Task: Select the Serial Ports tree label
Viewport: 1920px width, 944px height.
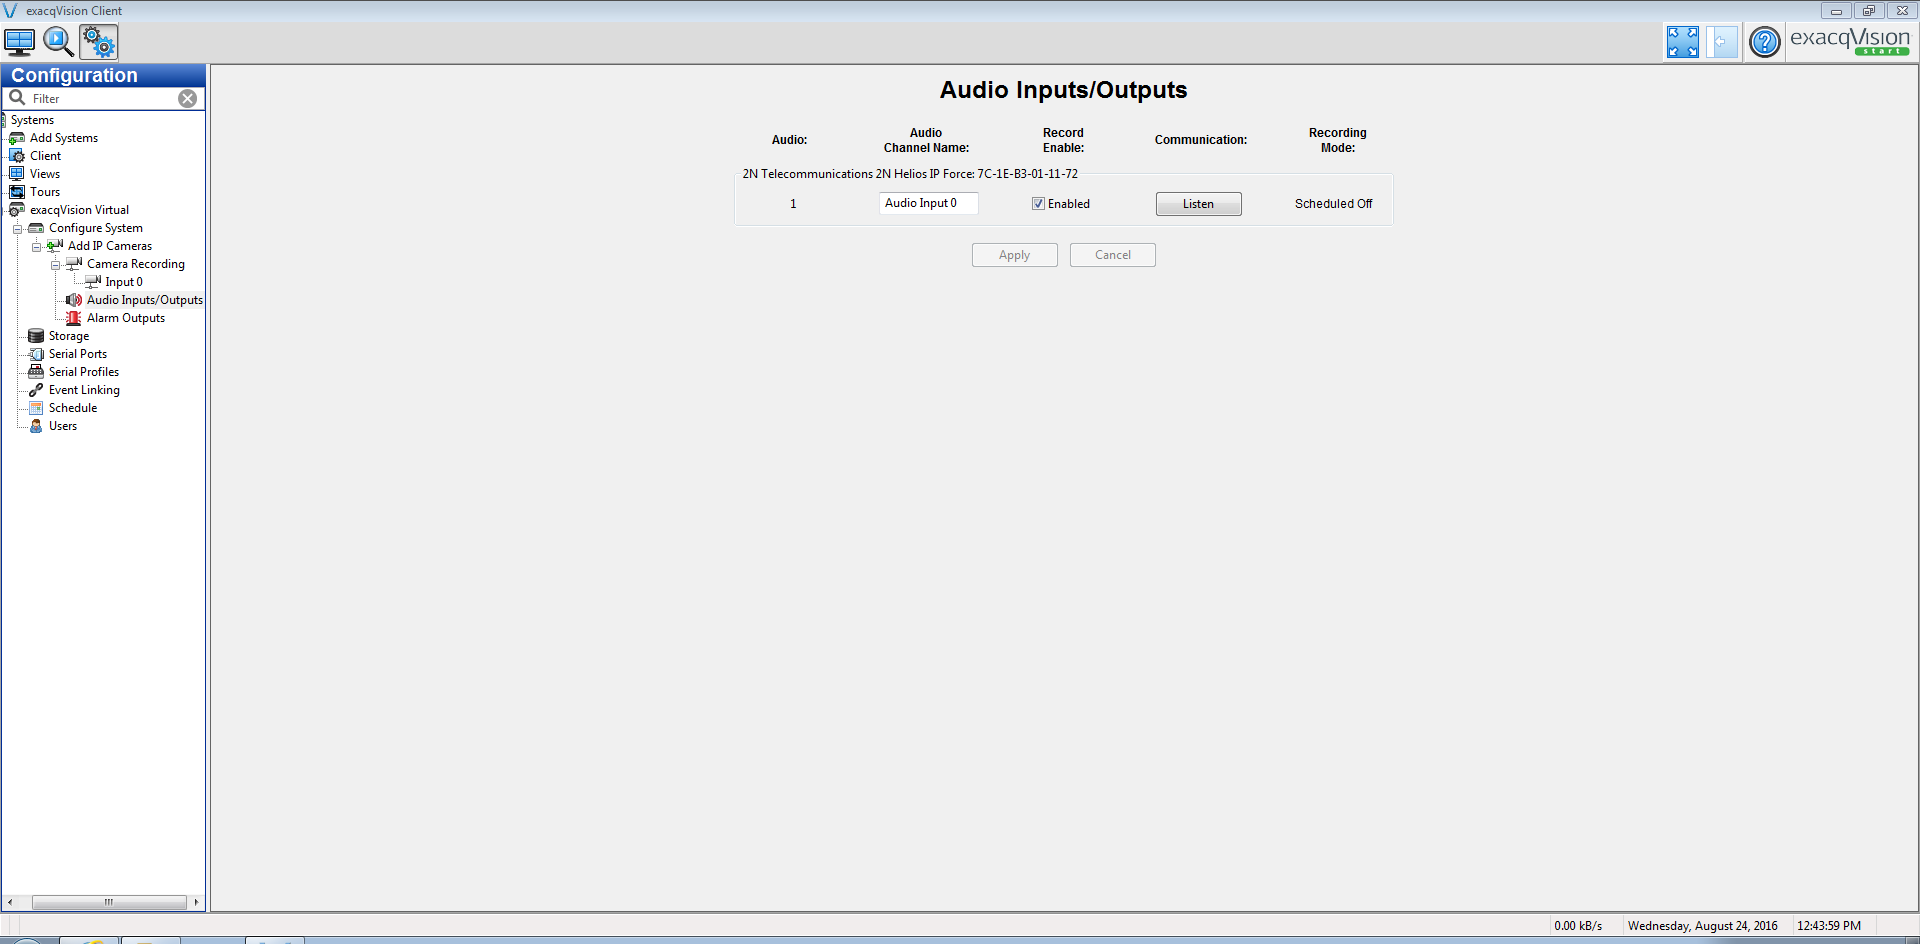Action: pyautogui.click(x=78, y=354)
